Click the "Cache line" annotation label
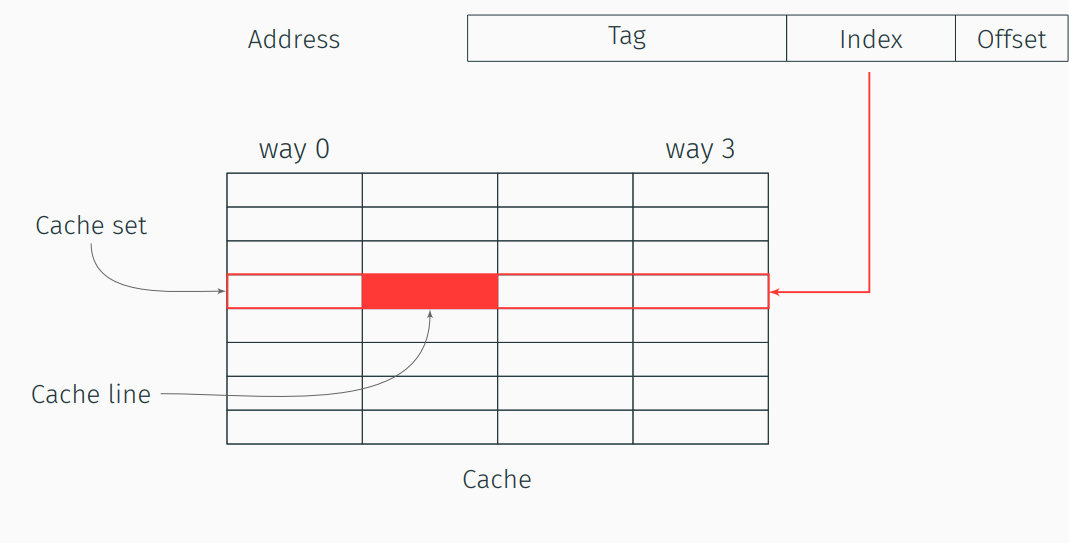 pos(91,394)
